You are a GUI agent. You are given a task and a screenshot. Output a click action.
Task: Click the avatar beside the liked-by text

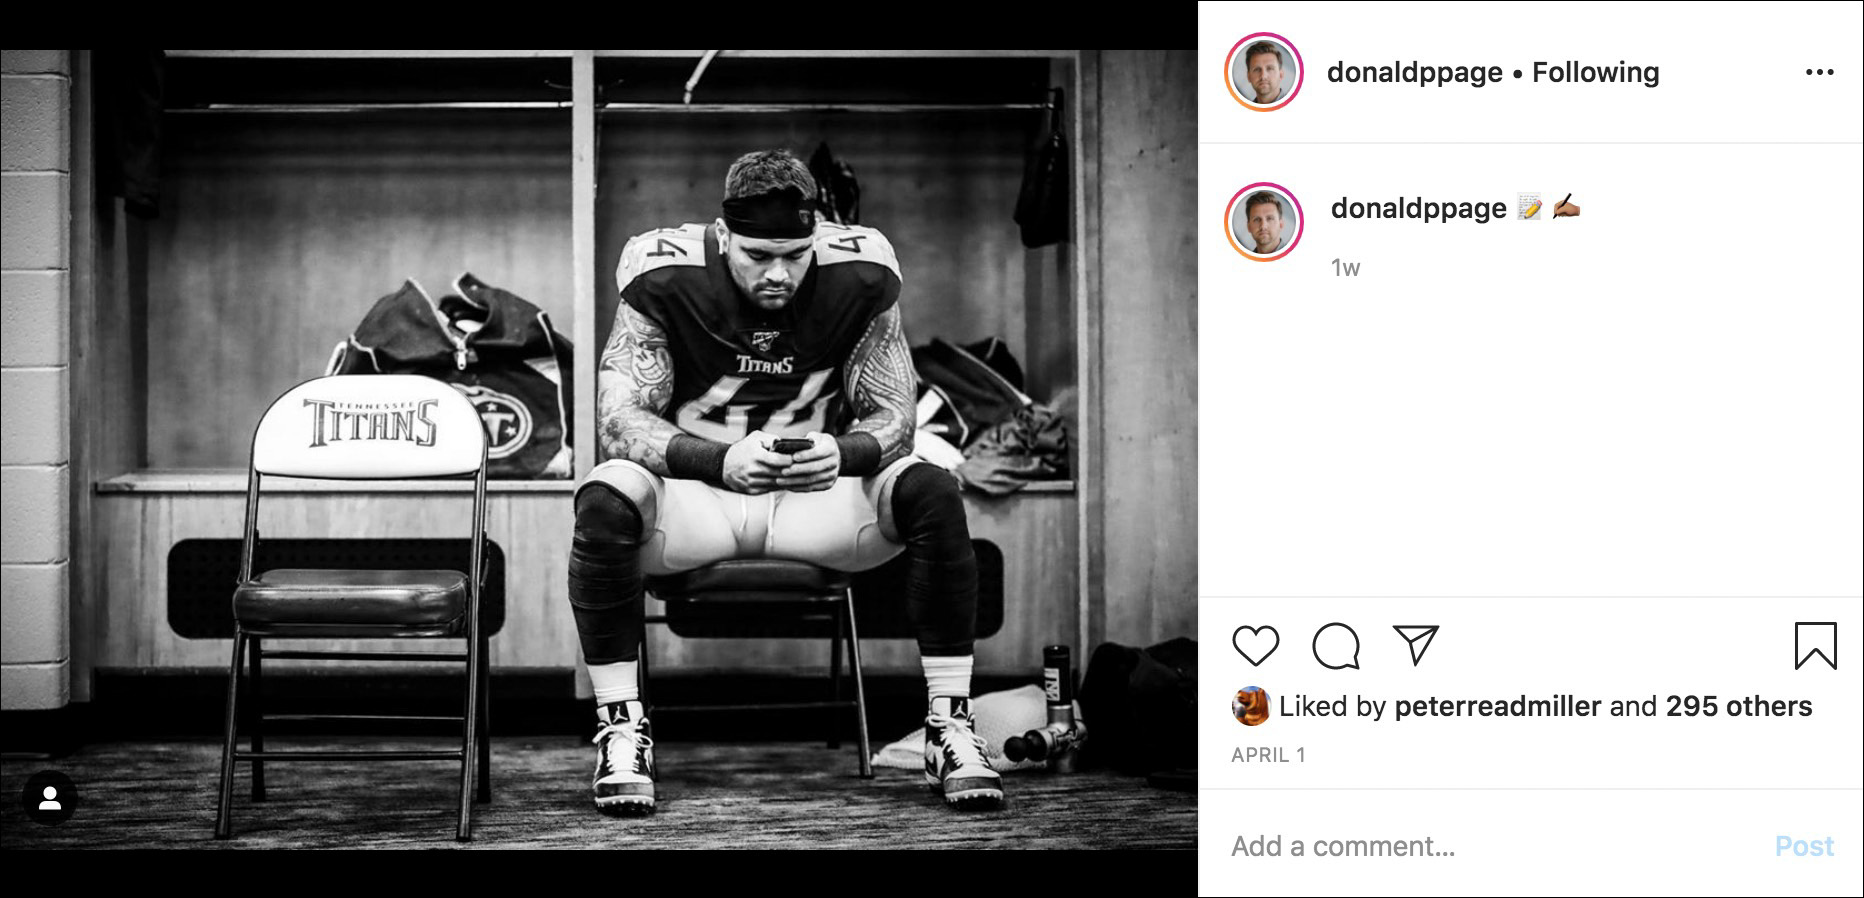coord(1250,705)
